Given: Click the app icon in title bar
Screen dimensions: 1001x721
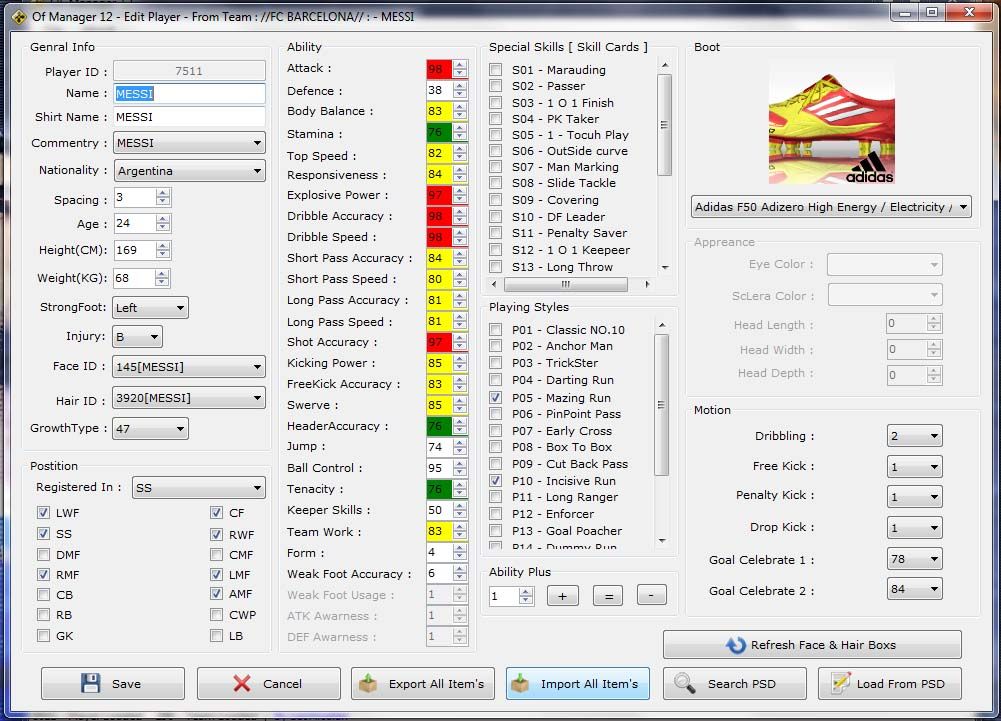Looking at the screenshot, I should pyautogui.click(x=17, y=16).
